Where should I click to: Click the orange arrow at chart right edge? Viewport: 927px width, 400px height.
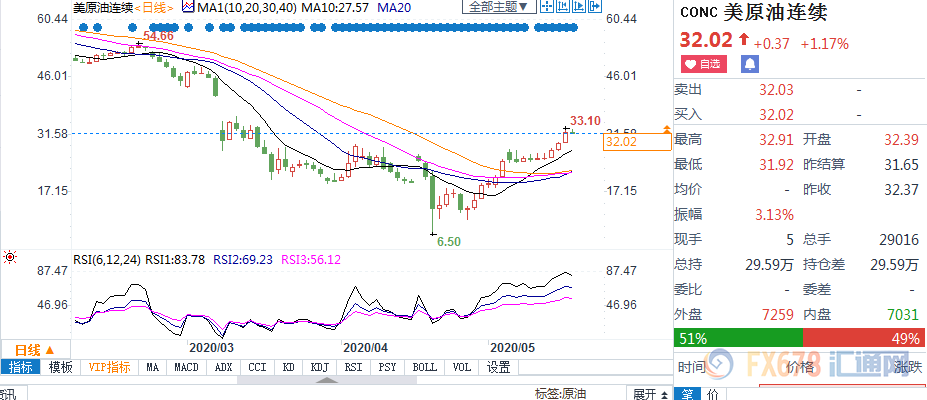666,129
